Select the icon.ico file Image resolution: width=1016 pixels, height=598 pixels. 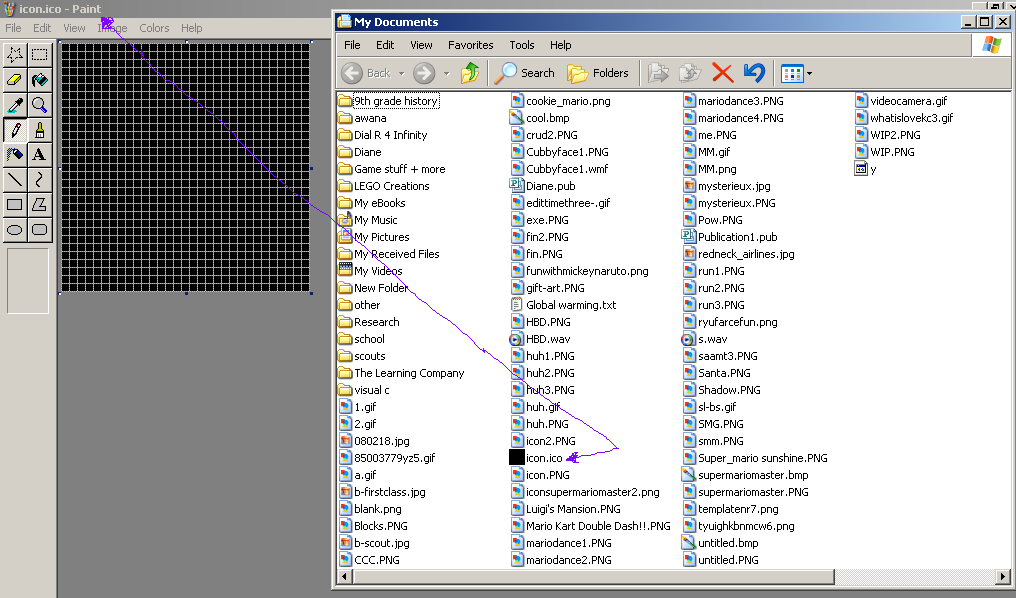543,458
